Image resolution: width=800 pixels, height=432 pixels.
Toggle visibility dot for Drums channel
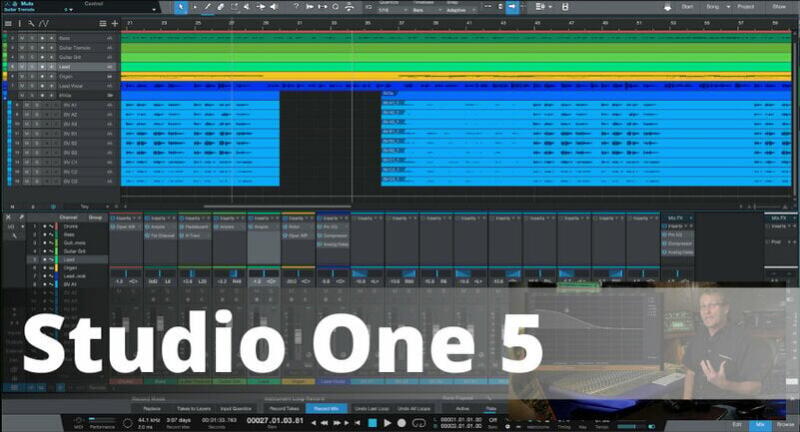pos(45,227)
